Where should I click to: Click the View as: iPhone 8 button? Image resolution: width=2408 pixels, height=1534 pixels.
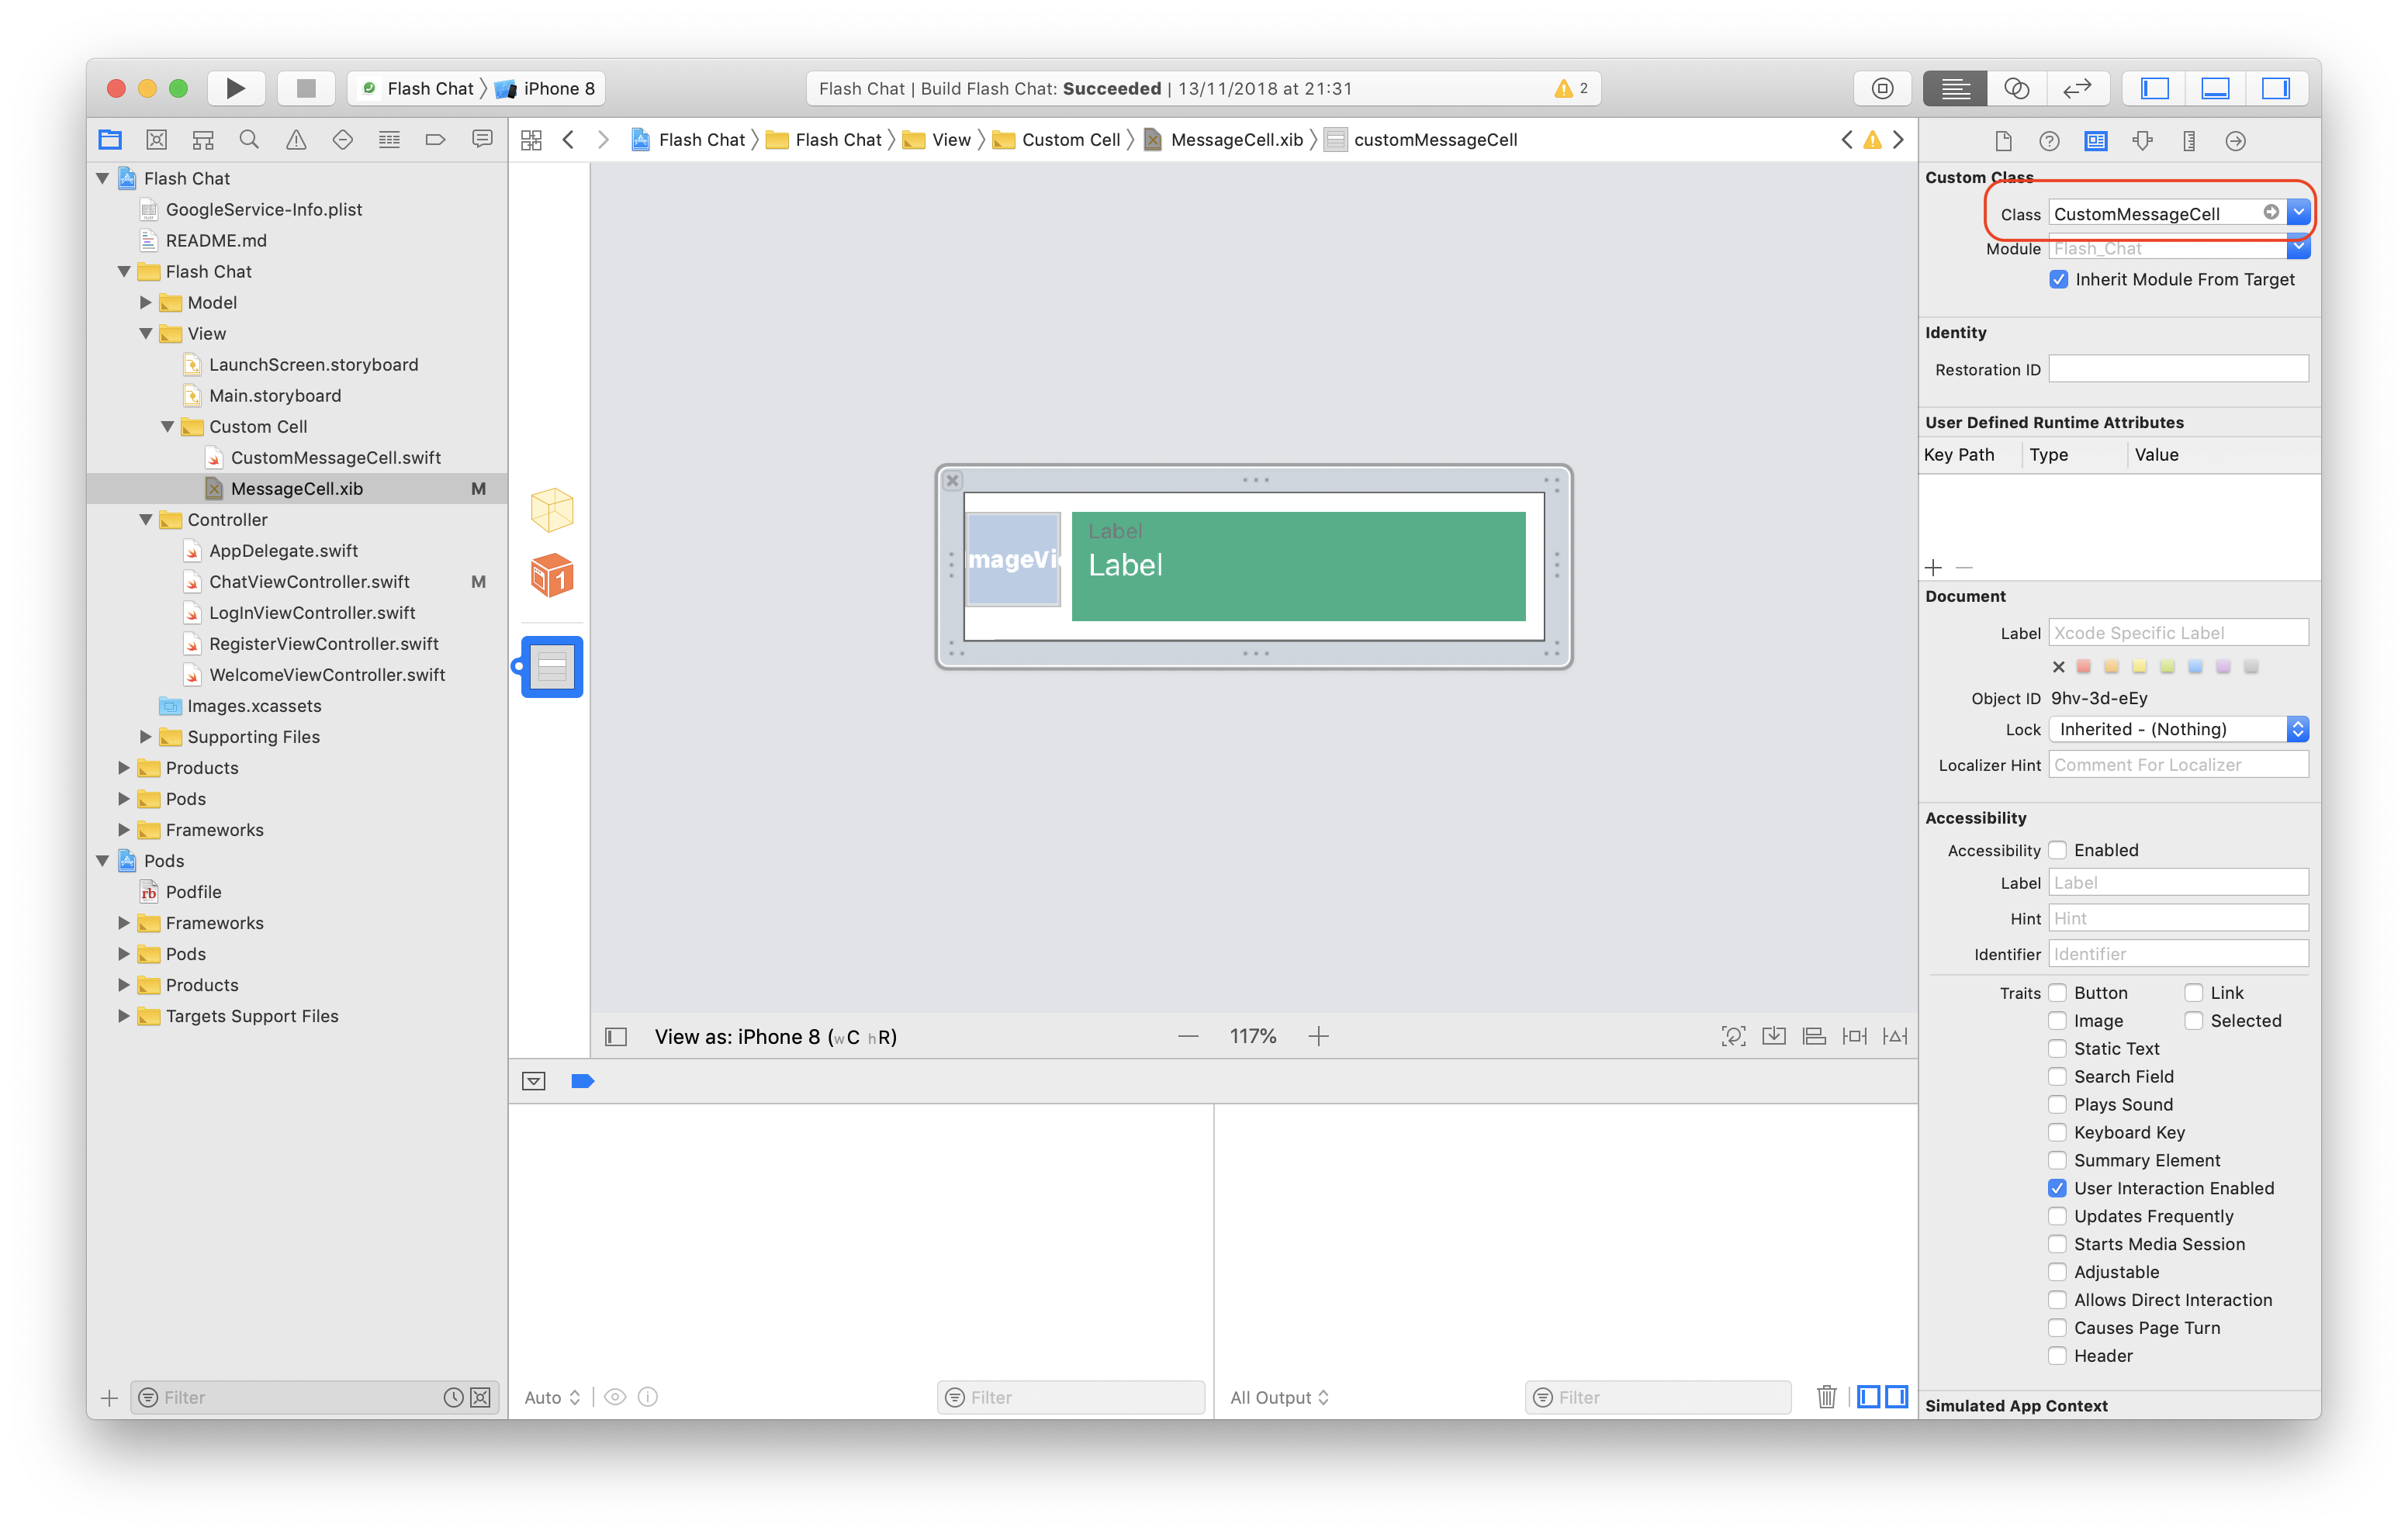coord(775,1037)
